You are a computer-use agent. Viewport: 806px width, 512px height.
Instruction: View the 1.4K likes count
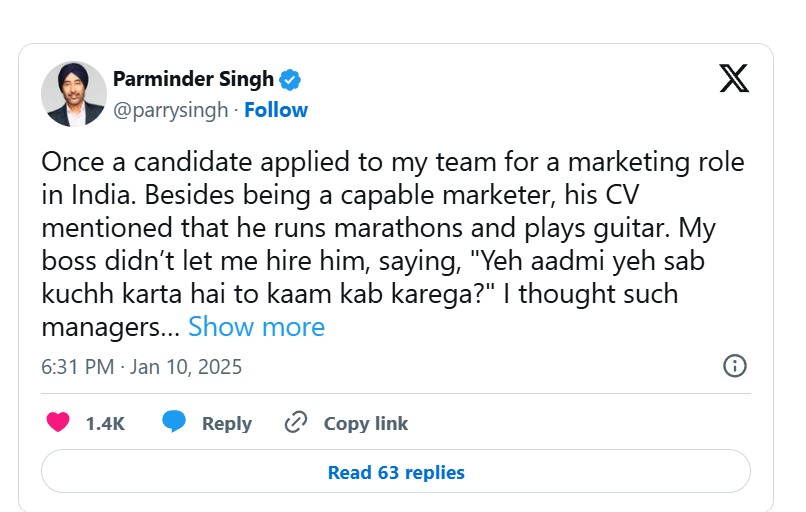point(105,423)
